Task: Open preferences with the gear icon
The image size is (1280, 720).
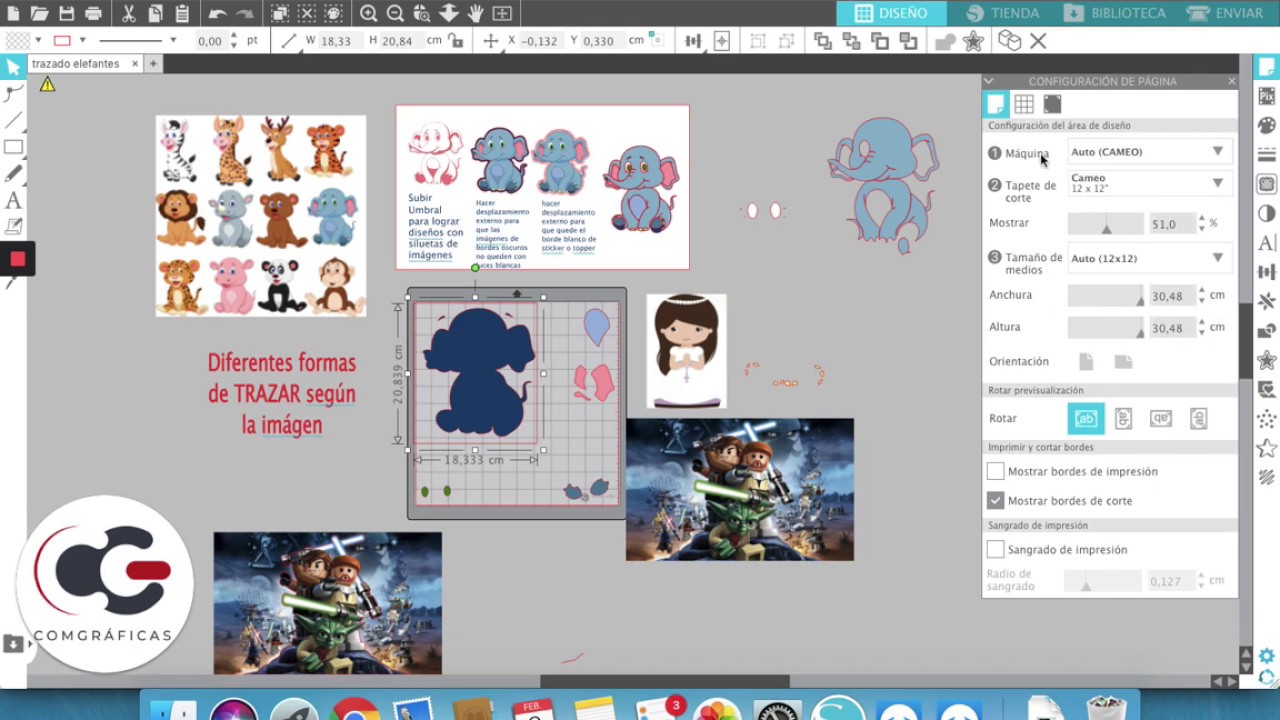Action: click(1267, 656)
